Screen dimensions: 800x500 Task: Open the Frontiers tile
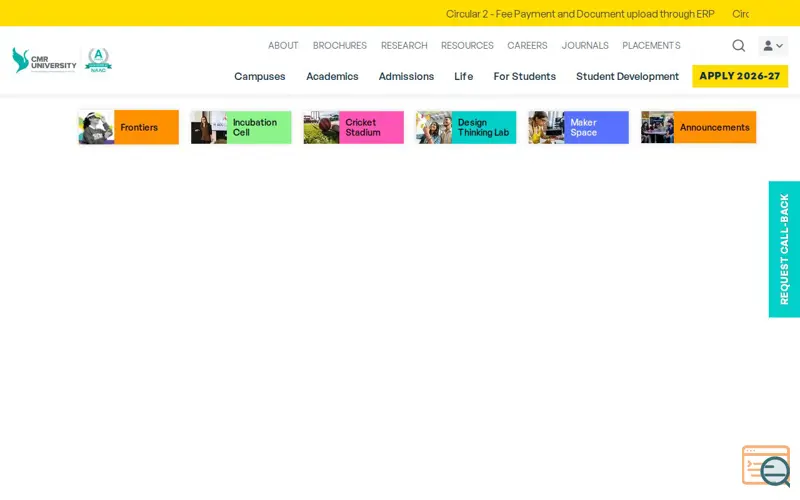point(129,128)
